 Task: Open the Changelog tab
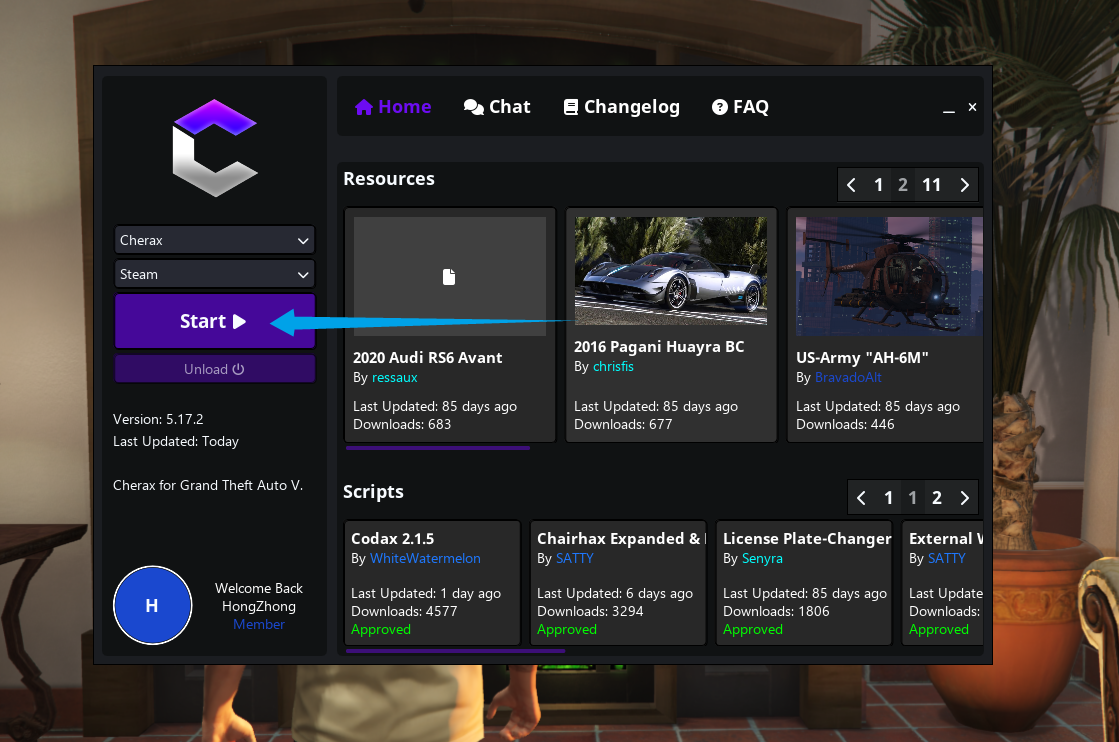coord(621,107)
